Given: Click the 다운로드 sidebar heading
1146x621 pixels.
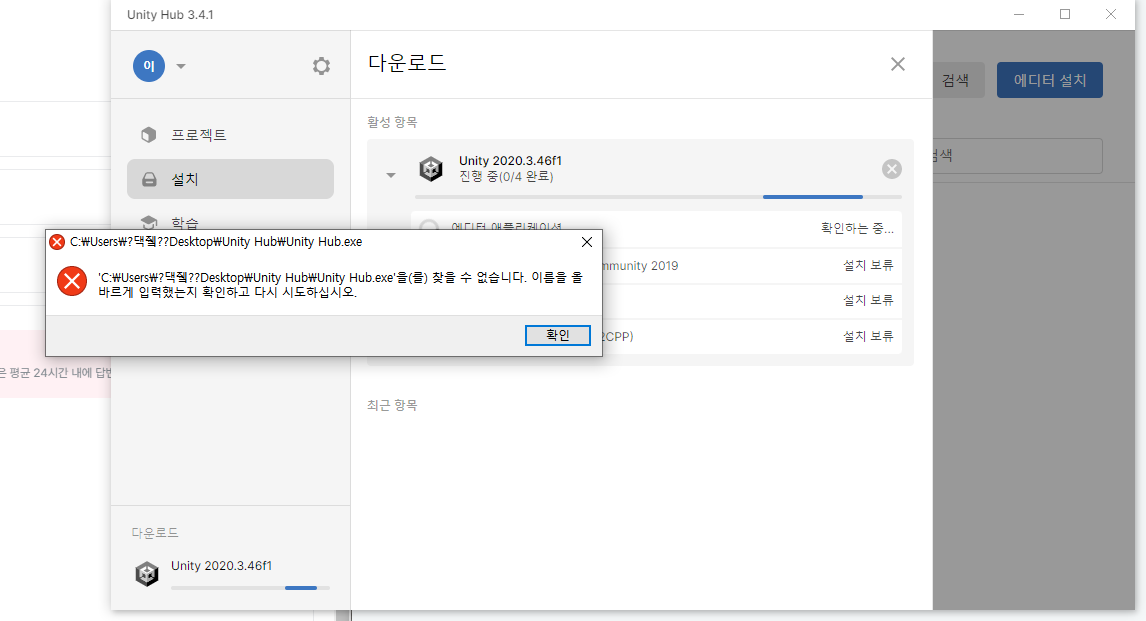Looking at the screenshot, I should pos(155,533).
